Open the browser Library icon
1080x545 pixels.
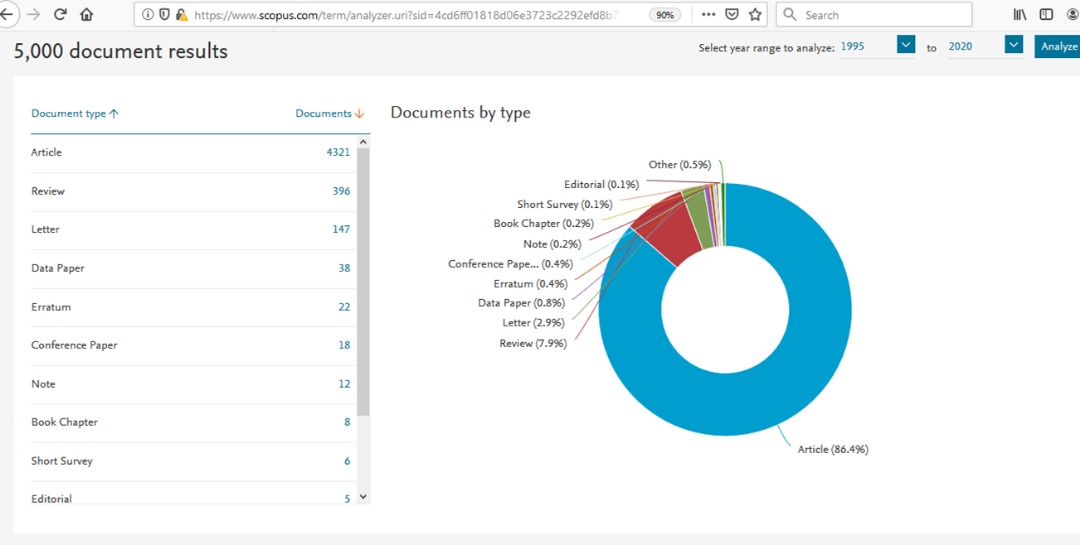(1020, 15)
